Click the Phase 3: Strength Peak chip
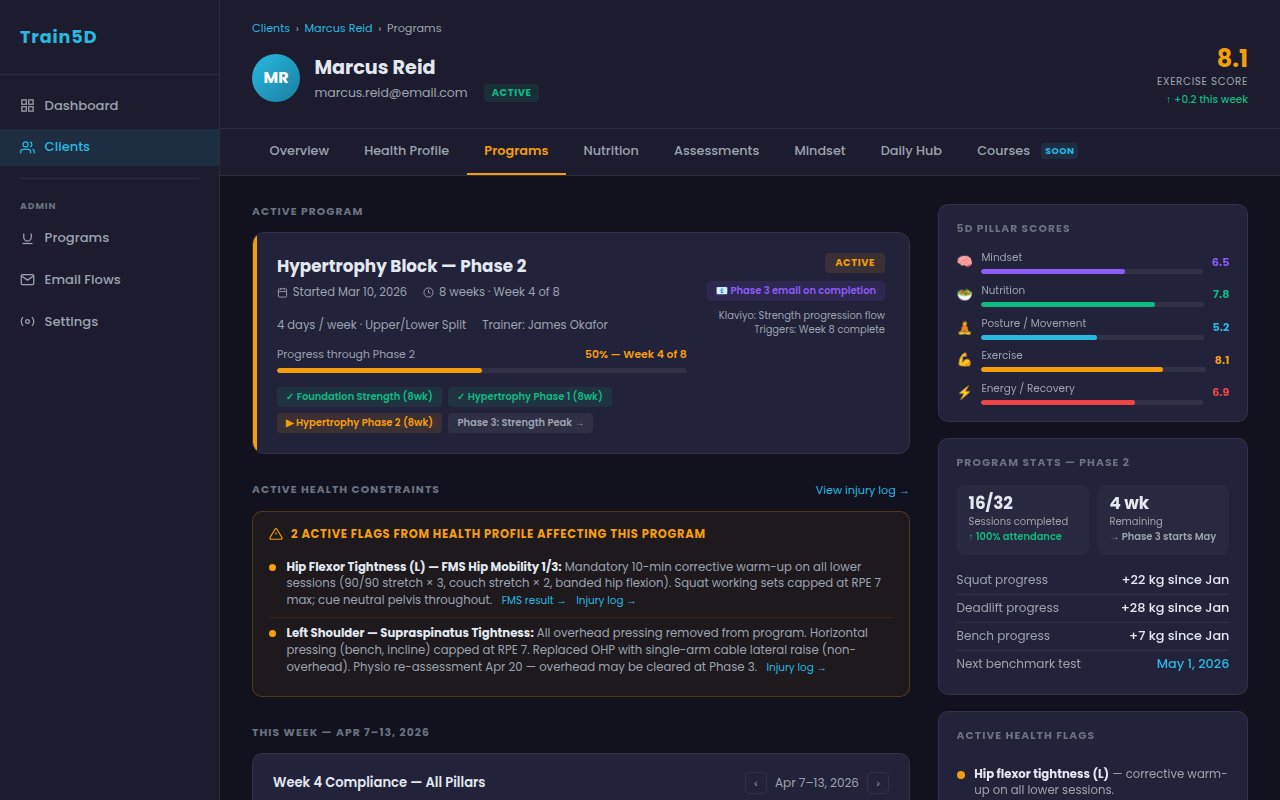Screen dimensions: 1280x800 520,422
